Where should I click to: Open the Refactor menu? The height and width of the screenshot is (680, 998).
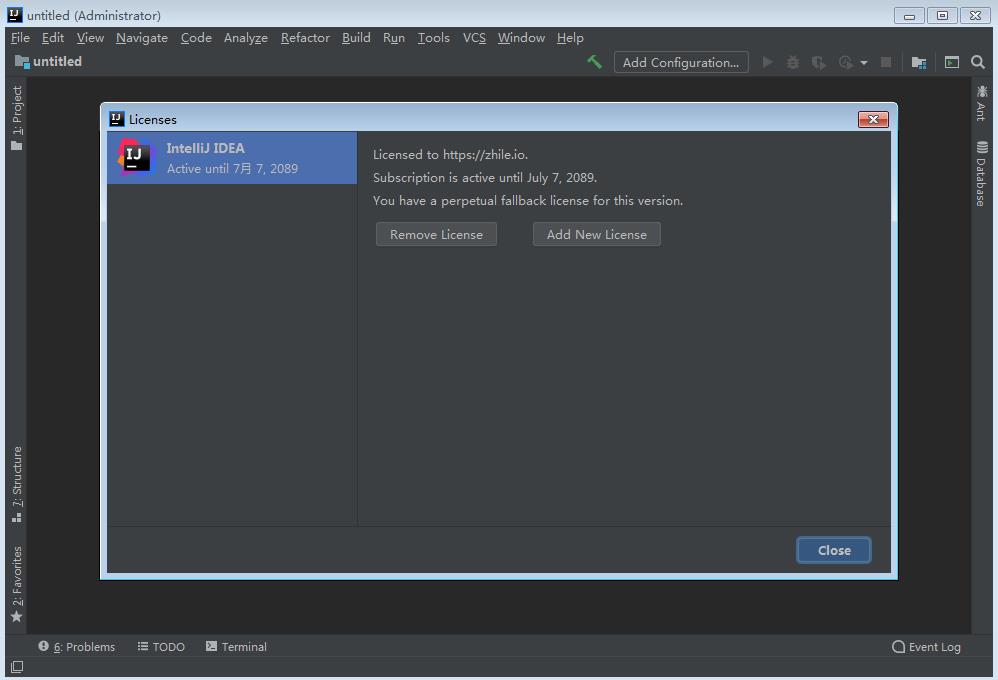(x=306, y=38)
